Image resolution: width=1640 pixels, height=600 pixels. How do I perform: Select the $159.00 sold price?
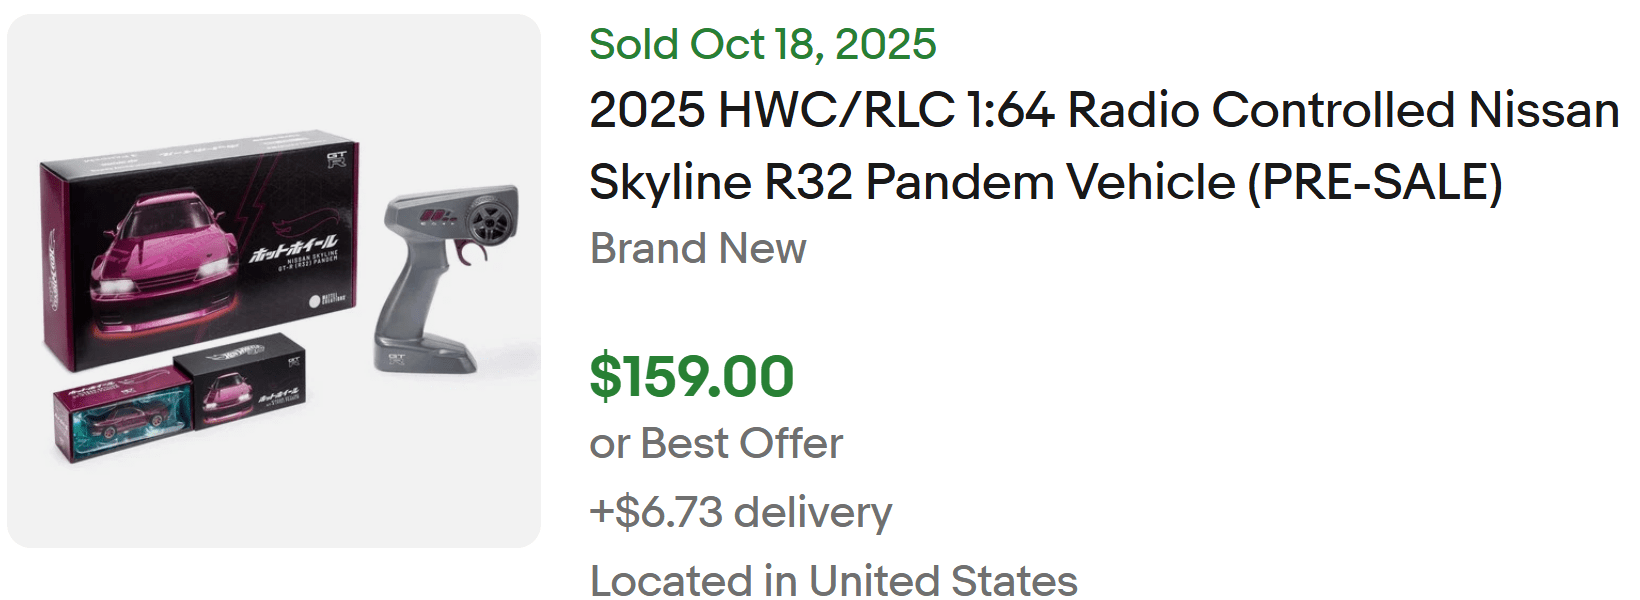(691, 376)
